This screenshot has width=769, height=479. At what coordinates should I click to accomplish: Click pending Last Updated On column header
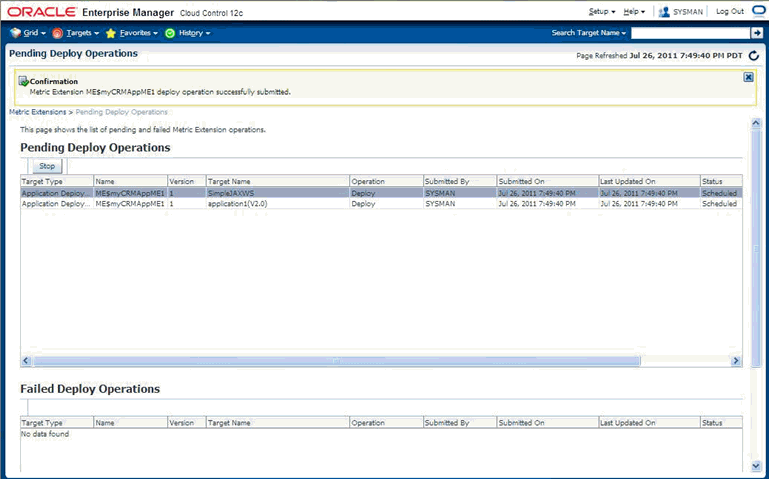(649, 181)
